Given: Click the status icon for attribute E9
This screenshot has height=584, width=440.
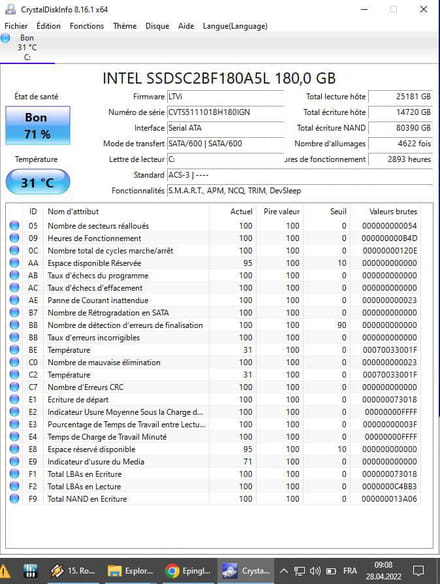Looking at the screenshot, I should pyautogui.click(x=14, y=461).
